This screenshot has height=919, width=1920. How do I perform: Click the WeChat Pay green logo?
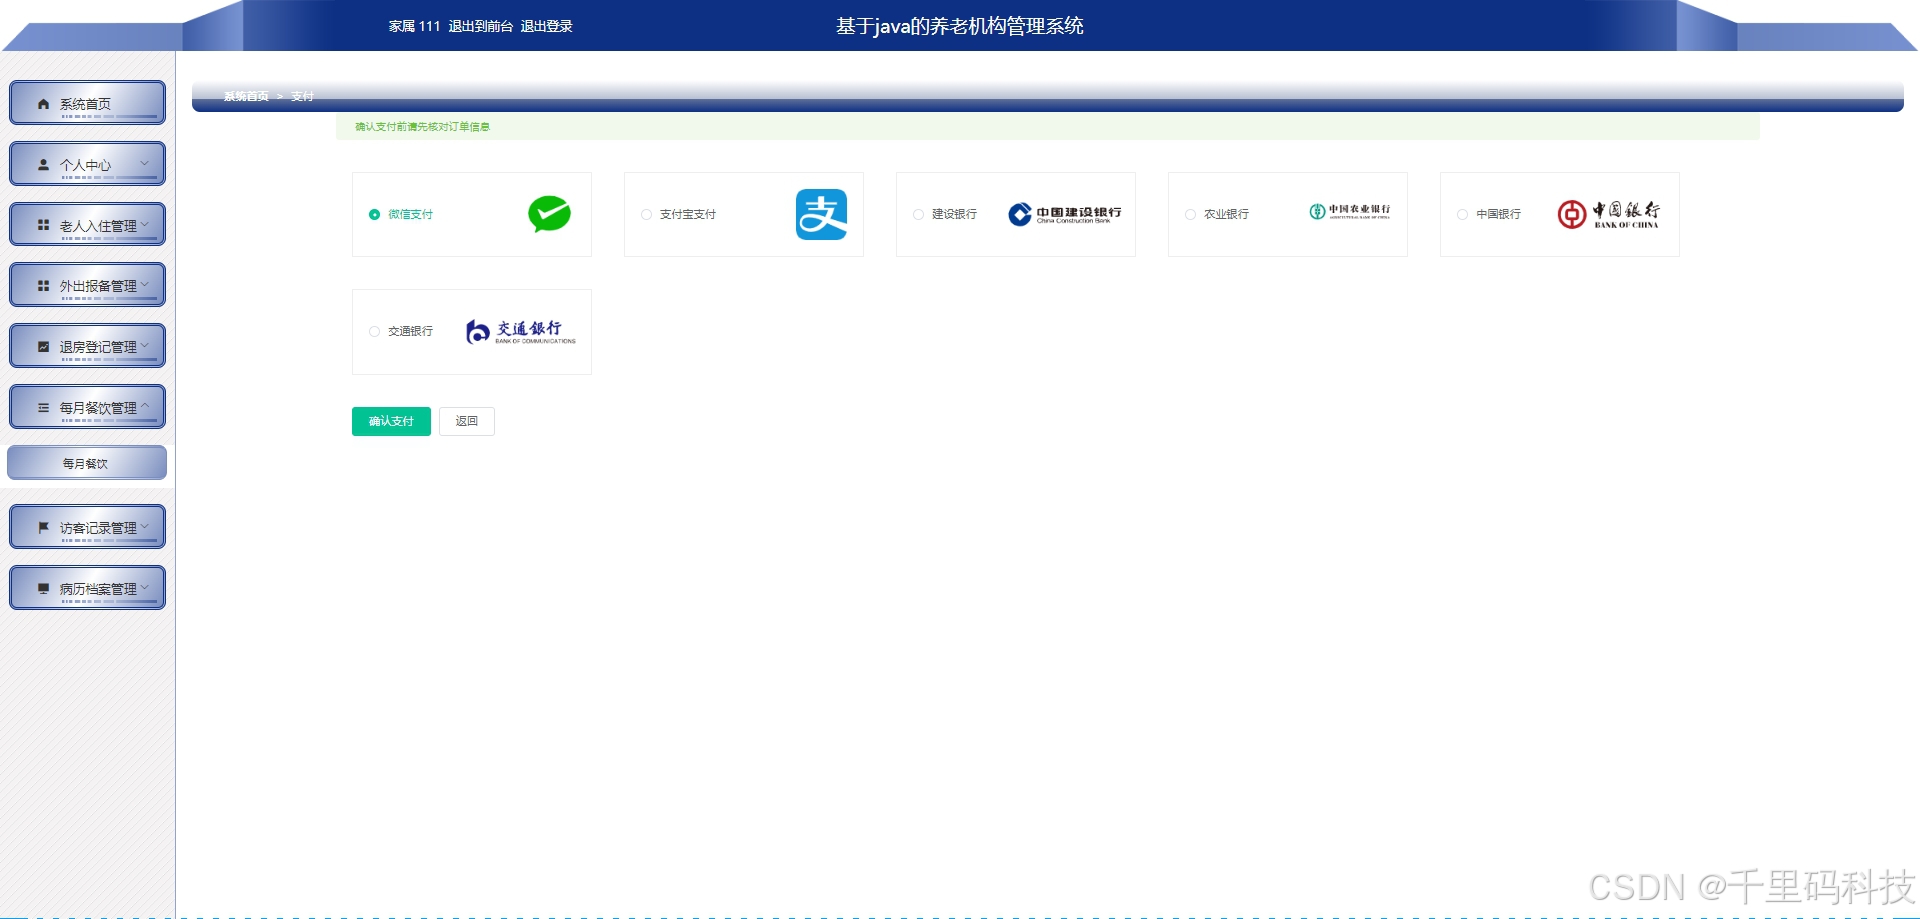(549, 214)
